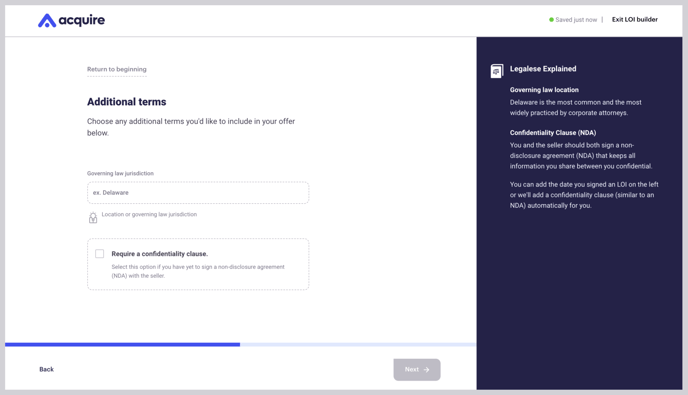688x395 pixels.
Task: Click the Saved just now status text
Action: tap(576, 20)
